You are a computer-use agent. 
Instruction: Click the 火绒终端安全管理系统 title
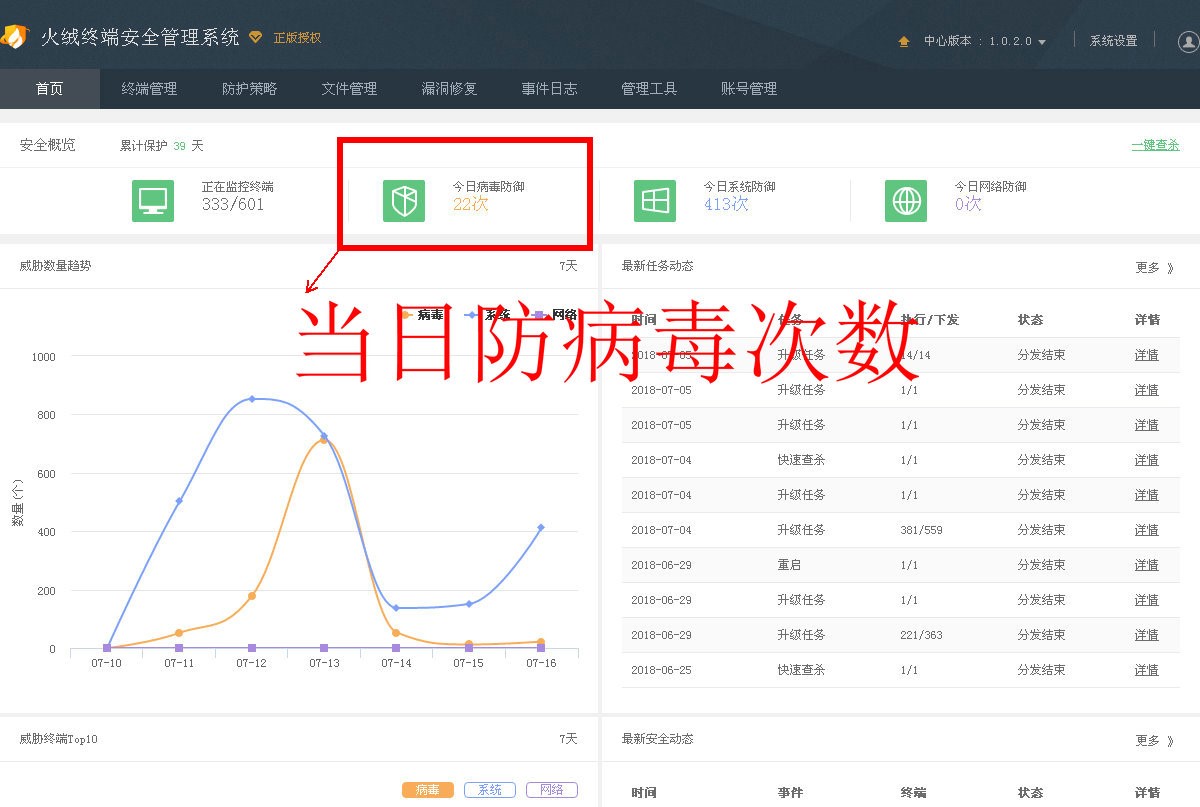coord(140,38)
